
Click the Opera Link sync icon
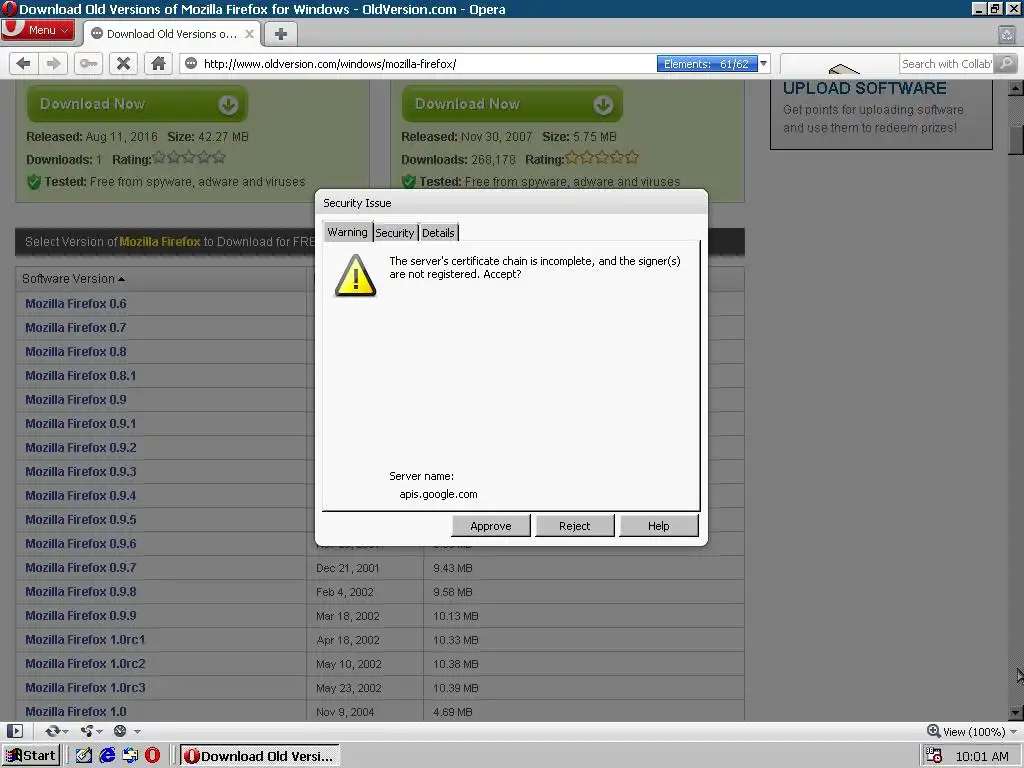point(52,731)
